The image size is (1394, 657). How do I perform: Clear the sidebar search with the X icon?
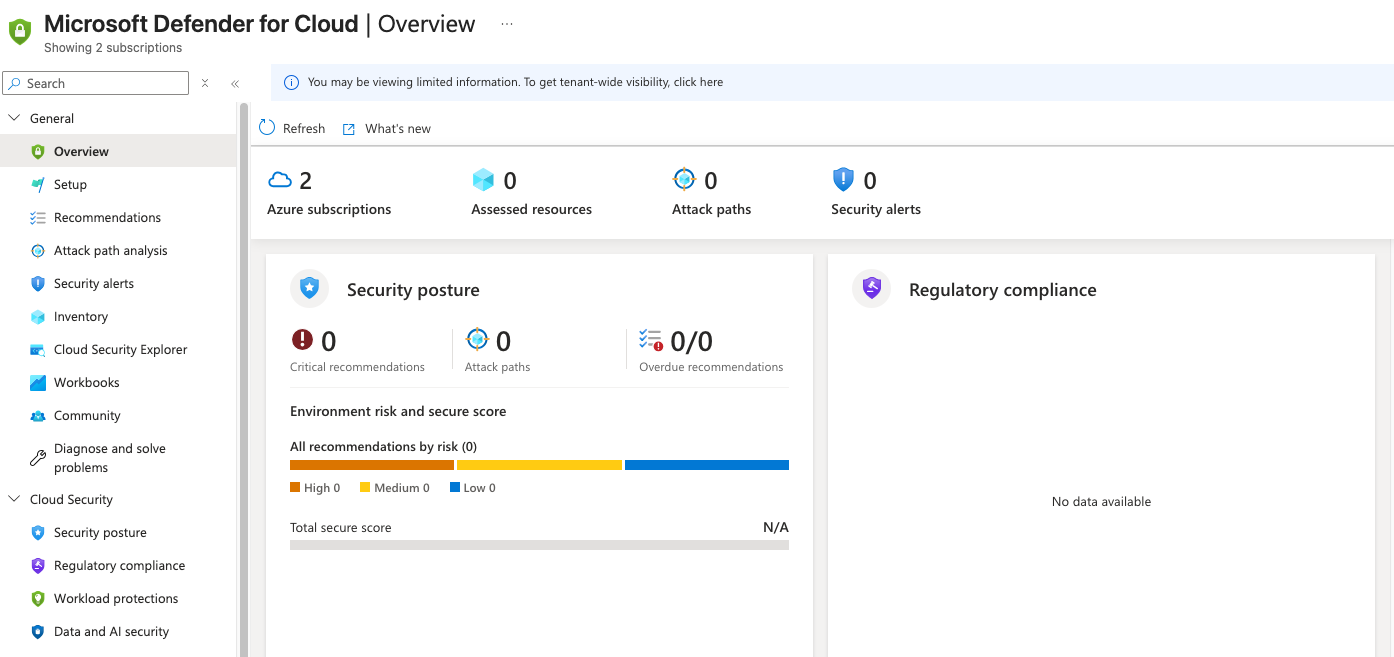click(205, 83)
